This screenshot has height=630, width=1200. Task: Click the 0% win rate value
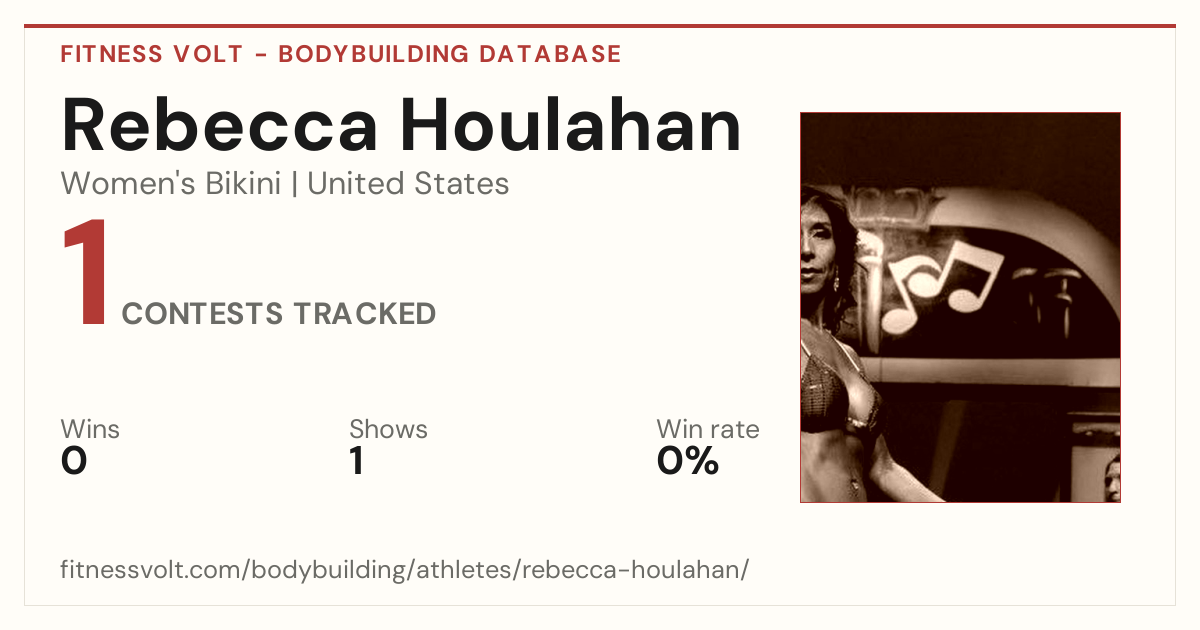(688, 461)
